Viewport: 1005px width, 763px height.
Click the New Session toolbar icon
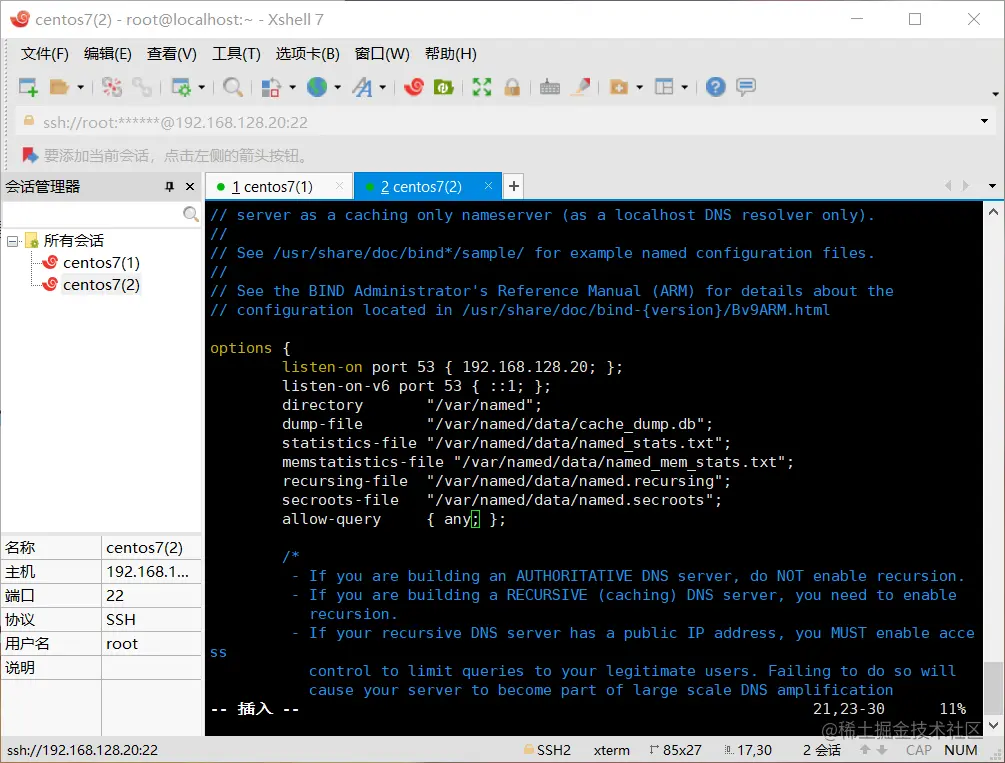29,87
